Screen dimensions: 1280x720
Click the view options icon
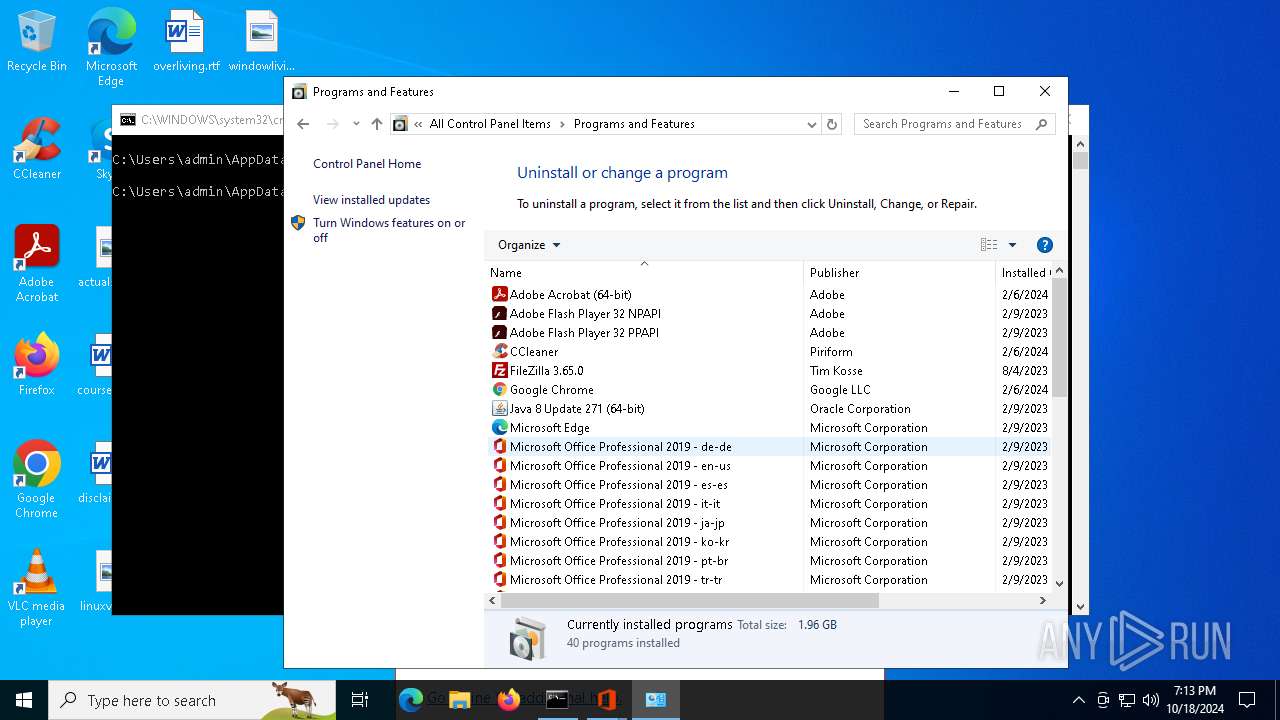pos(989,245)
